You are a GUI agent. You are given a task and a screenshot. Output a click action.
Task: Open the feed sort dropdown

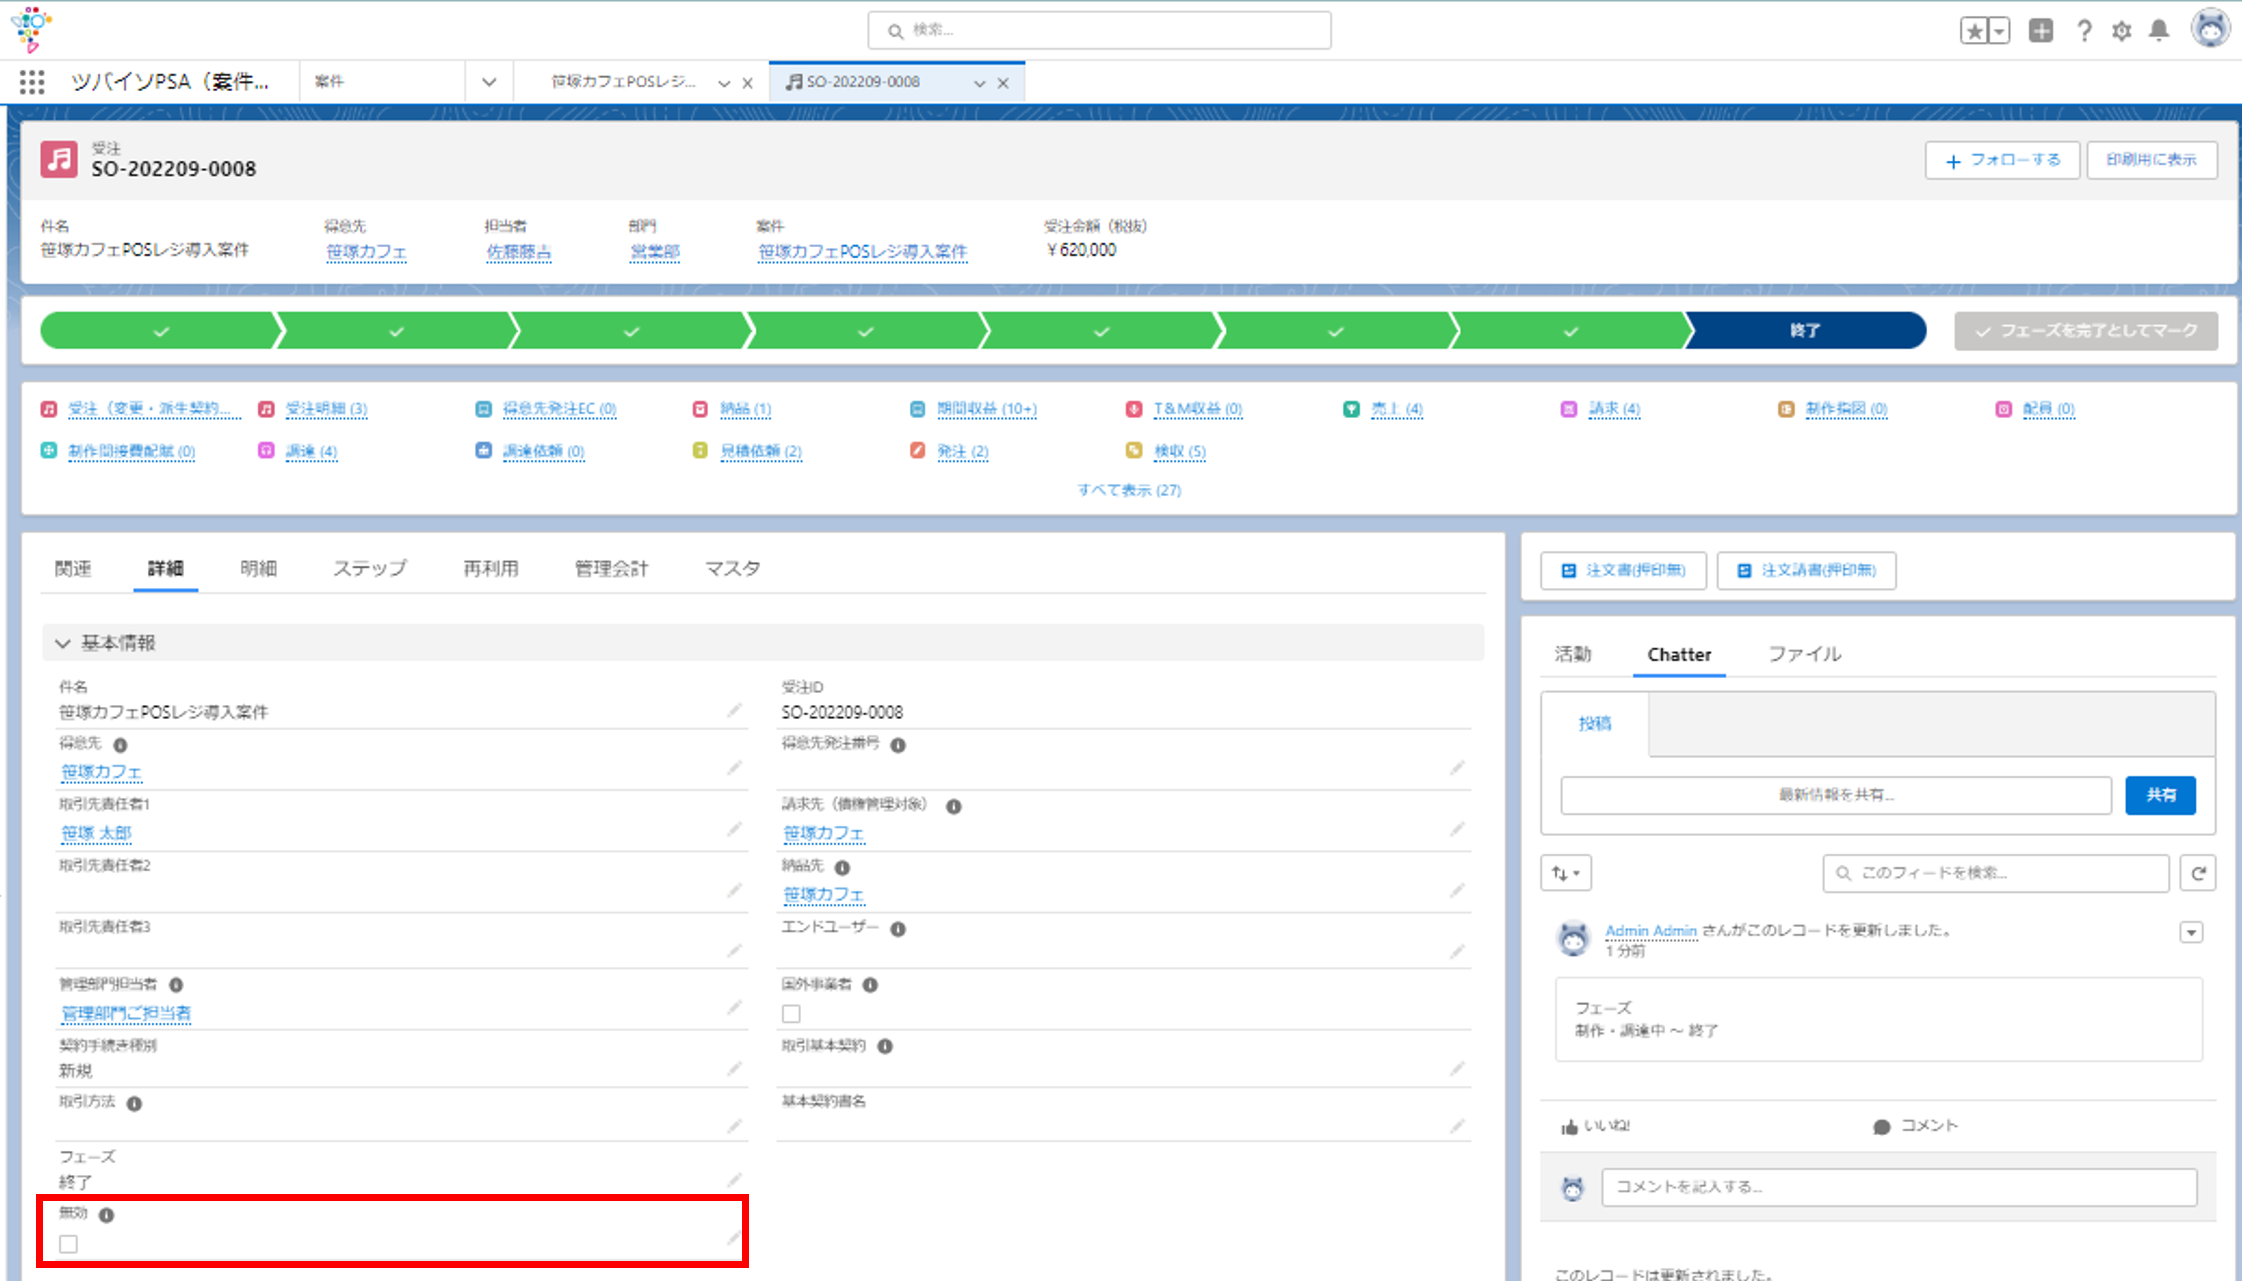pyautogui.click(x=1566, y=873)
